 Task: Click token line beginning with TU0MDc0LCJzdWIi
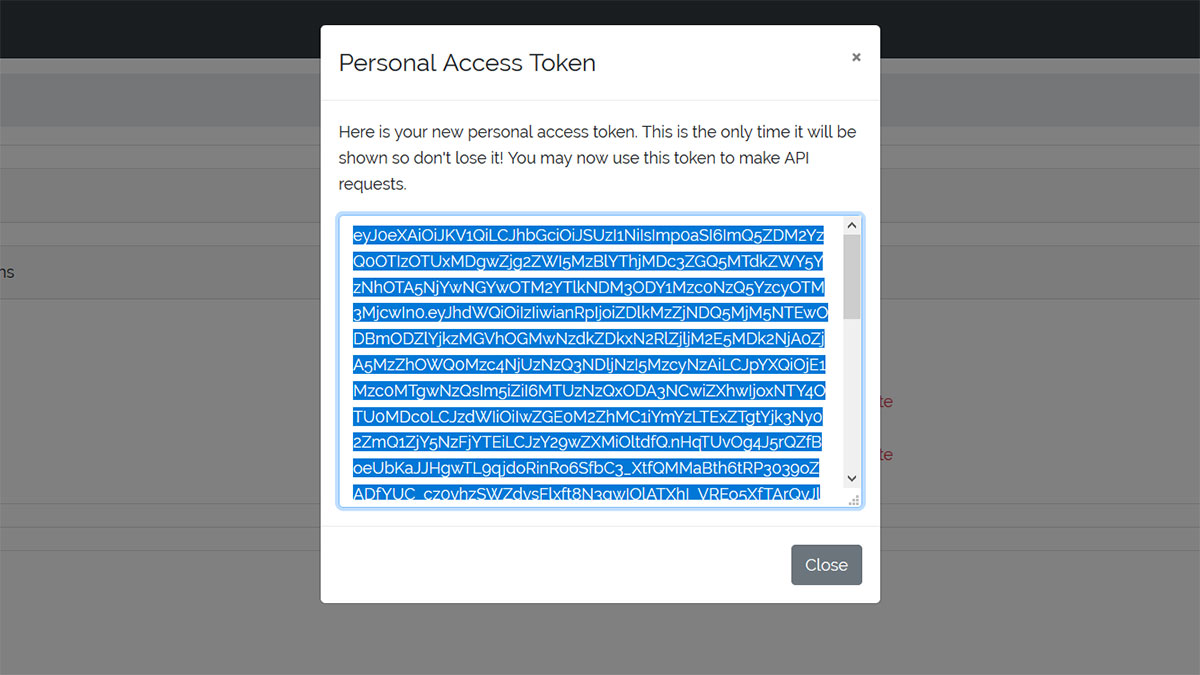(x=588, y=417)
